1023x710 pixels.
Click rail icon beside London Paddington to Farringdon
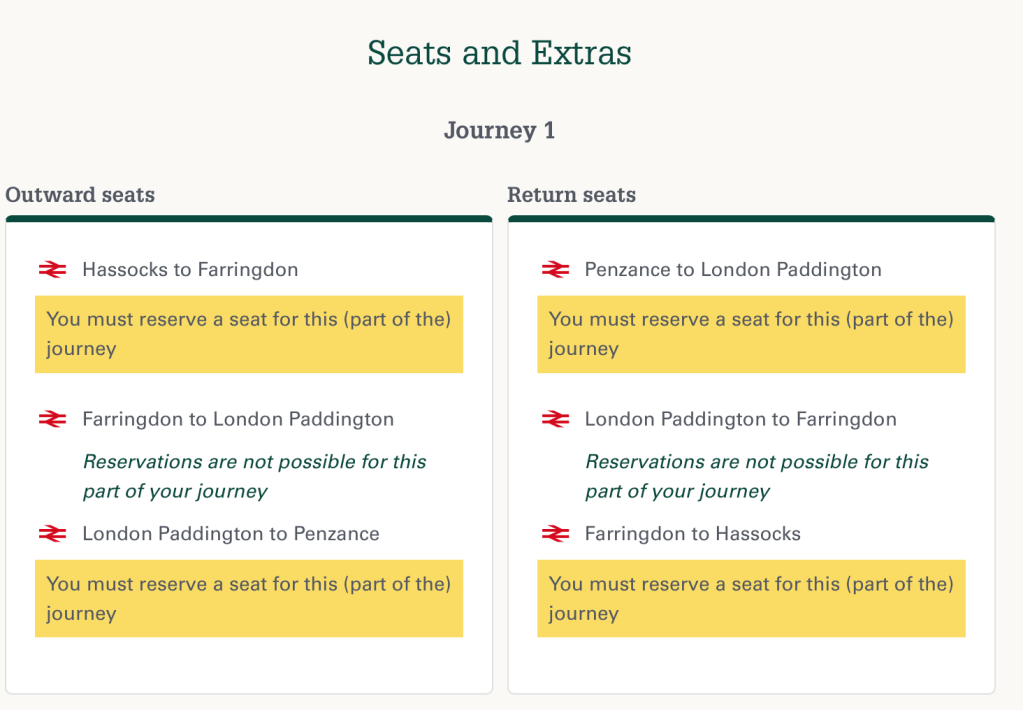point(555,420)
